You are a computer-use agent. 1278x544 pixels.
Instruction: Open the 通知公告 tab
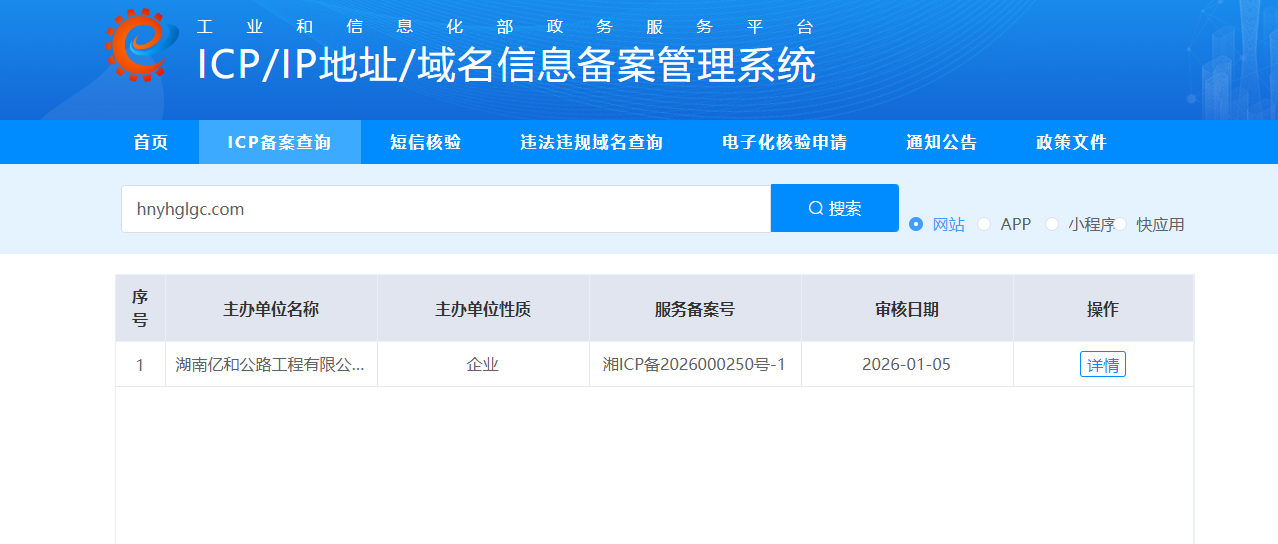tap(941, 142)
